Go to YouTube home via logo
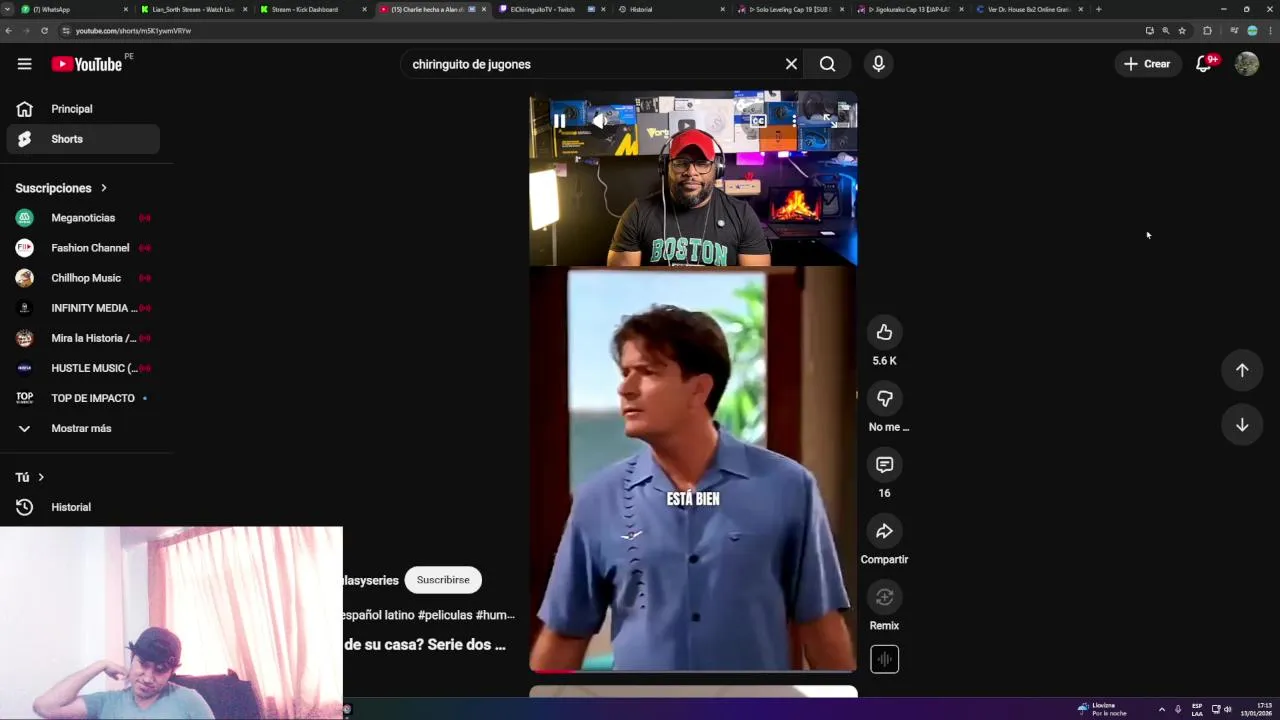Image resolution: width=1280 pixels, height=720 pixels. [x=86, y=64]
